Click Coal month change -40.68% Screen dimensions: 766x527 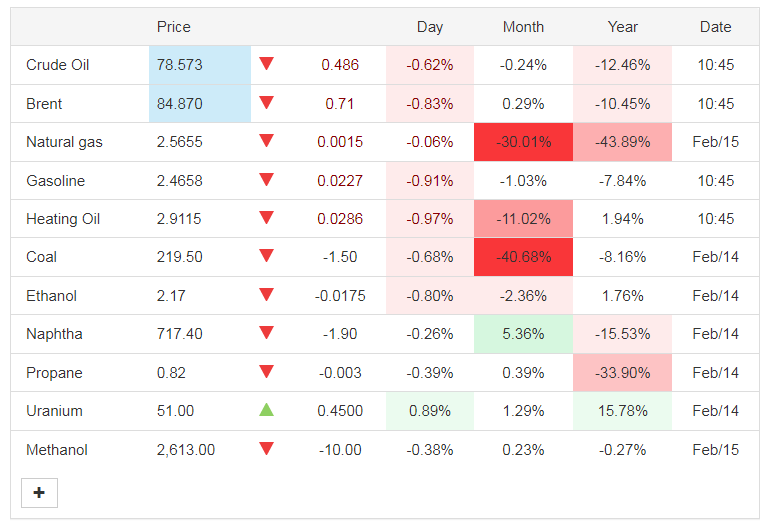pyautogui.click(x=523, y=257)
